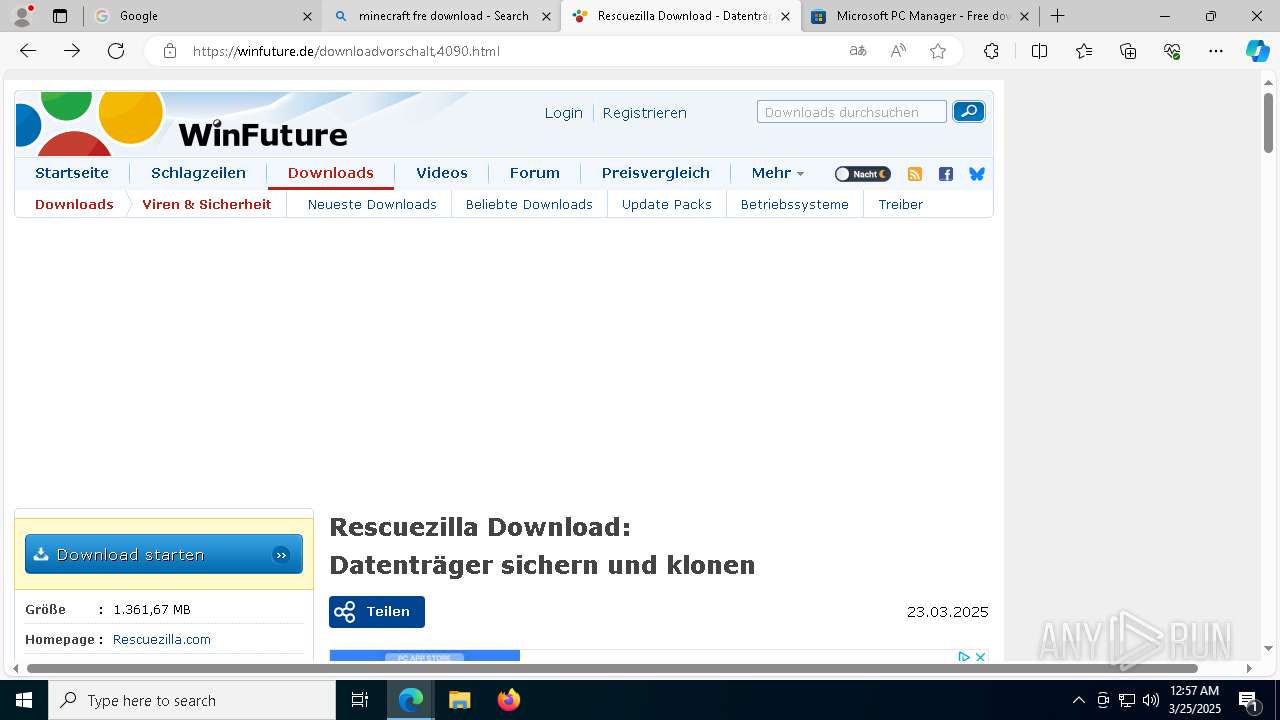Click the Read aloud icon
The image size is (1280, 720).
[x=898, y=51]
